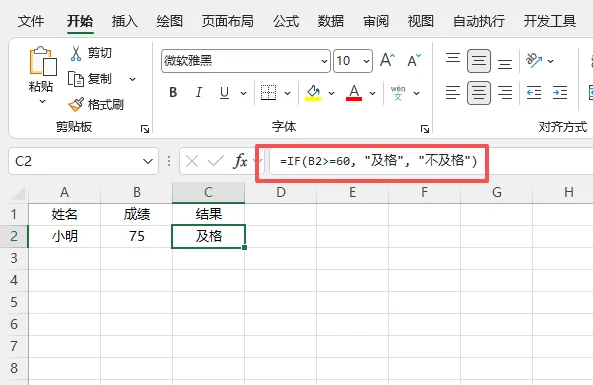Screen dimensions: 593x385
Task: Switch to the 公式 (Formulas) tab
Action: 286,21
